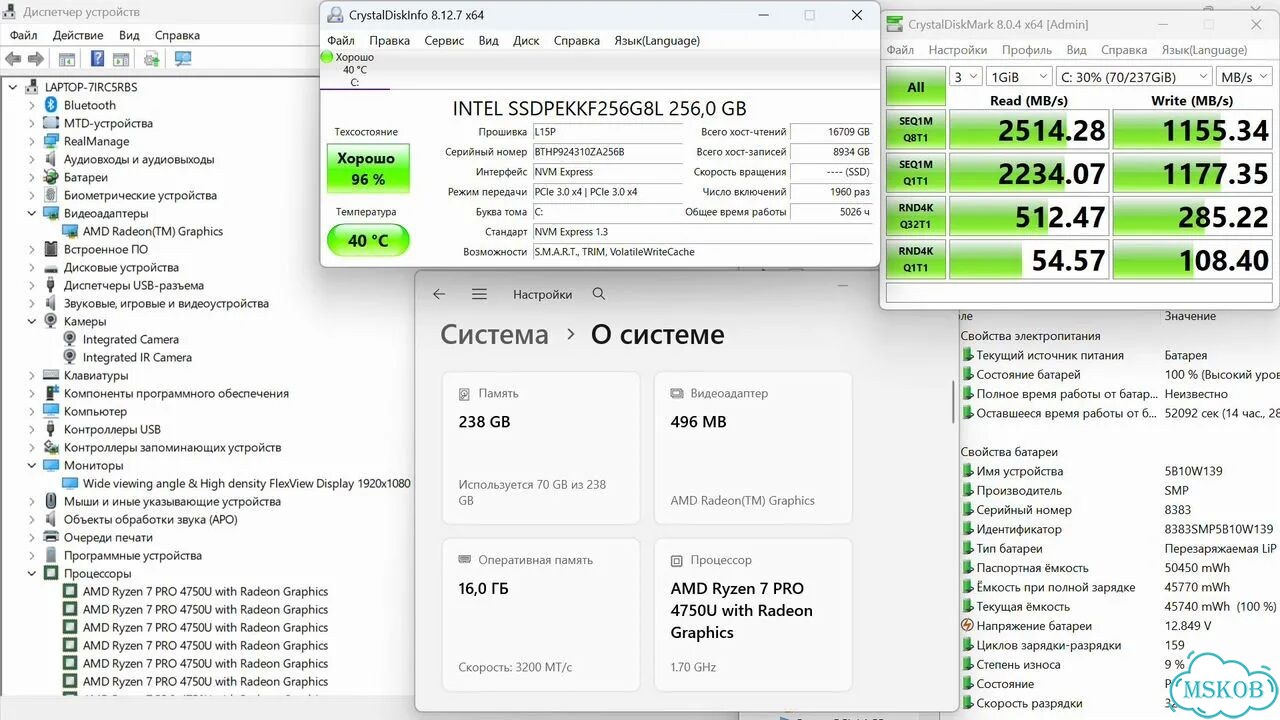Viewport: 1280px width, 720px height.
Task: Collapse the Мониторы category
Action: pyautogui.click(x=32, y=465)
